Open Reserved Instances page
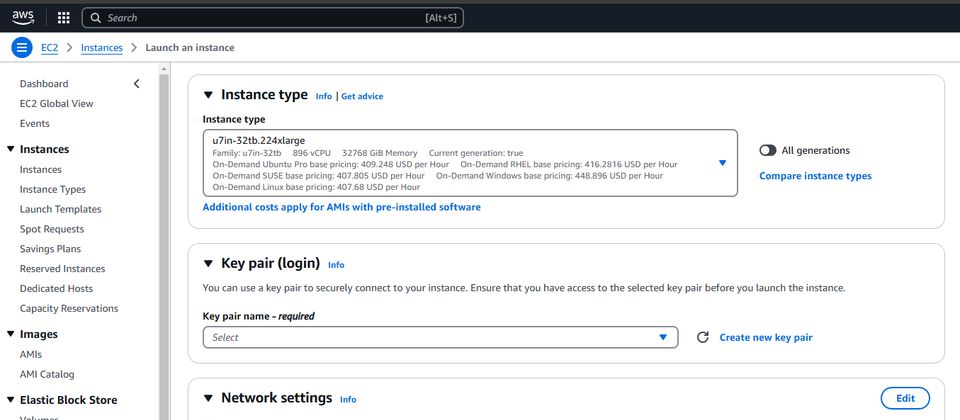 pyautogui.click(x=62, y=268)
